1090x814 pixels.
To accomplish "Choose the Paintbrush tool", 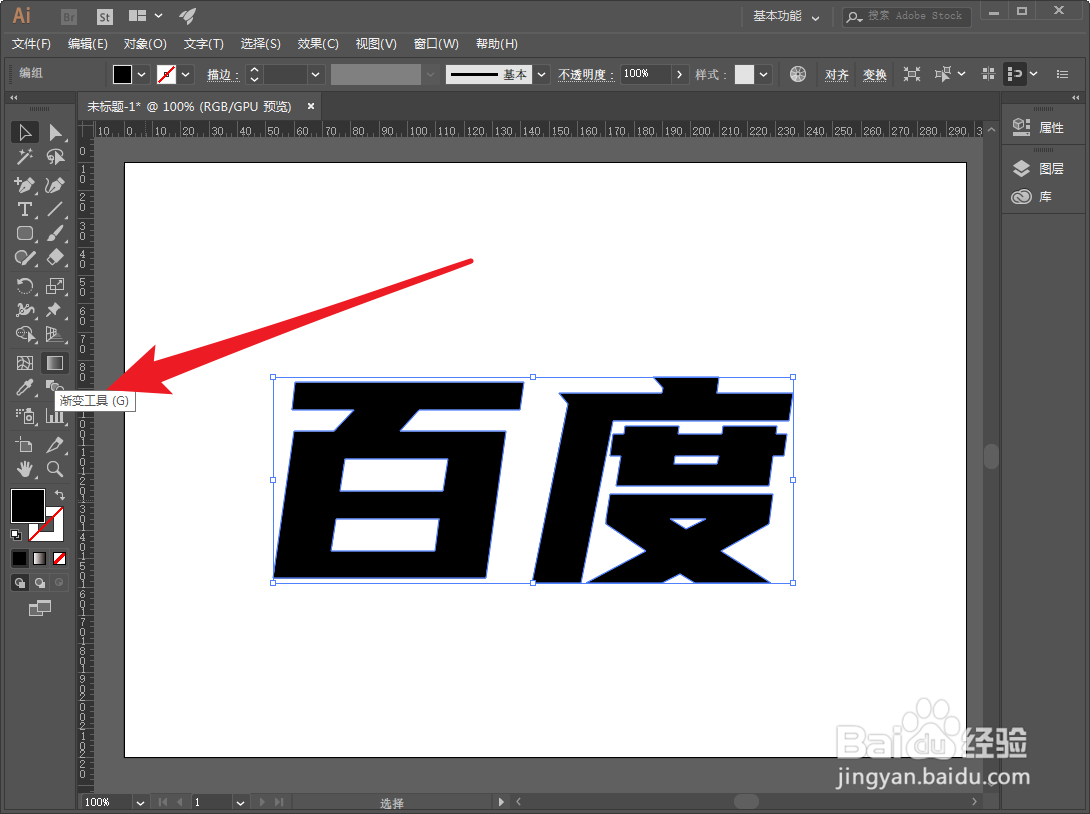I will [x=55, y=234].
